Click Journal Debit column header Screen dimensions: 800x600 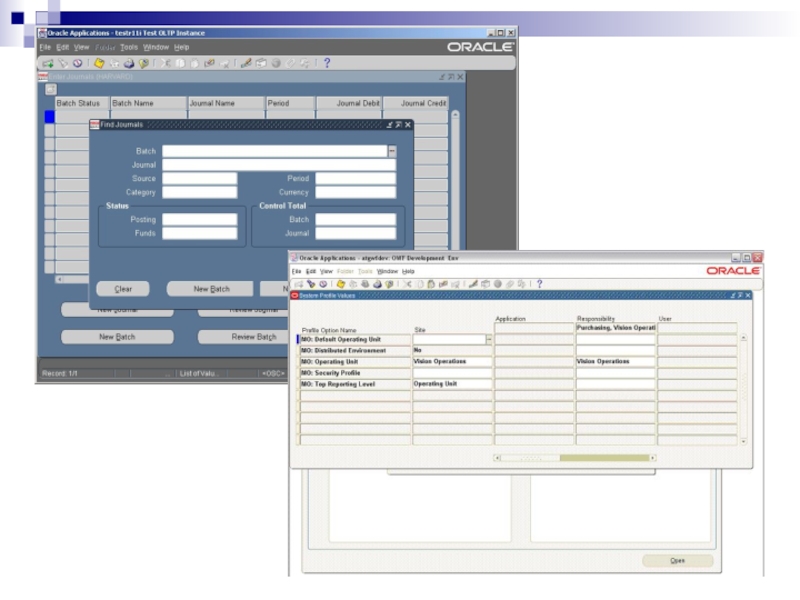(348, 103)
